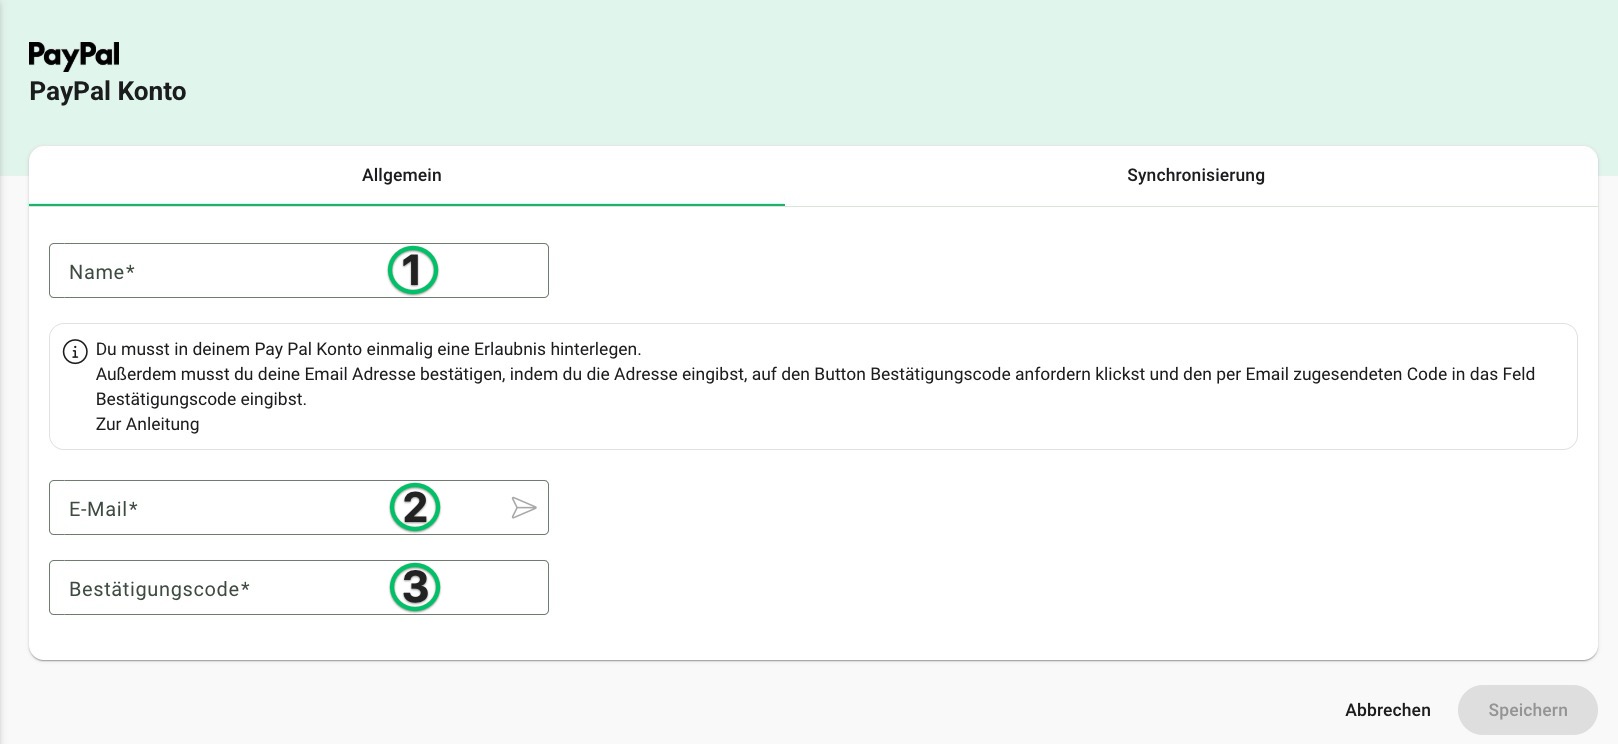Focus the E-Mail input field
The image size is (1618, 744).
299,508
